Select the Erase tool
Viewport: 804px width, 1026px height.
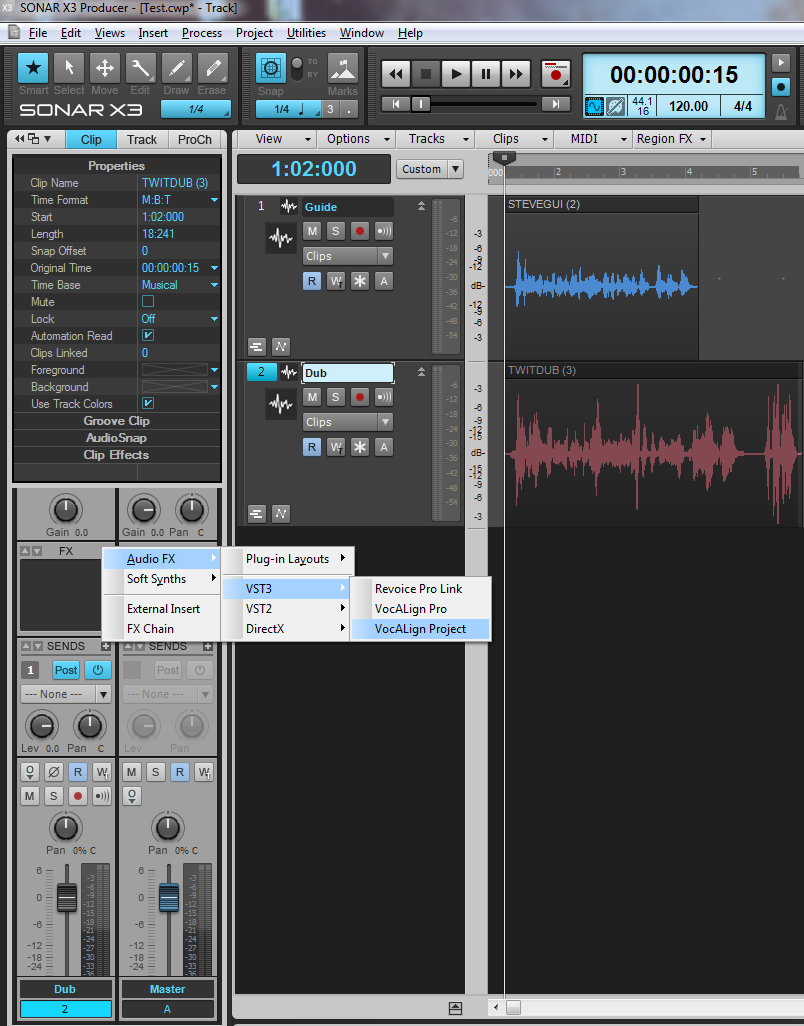tap(212, 69)
